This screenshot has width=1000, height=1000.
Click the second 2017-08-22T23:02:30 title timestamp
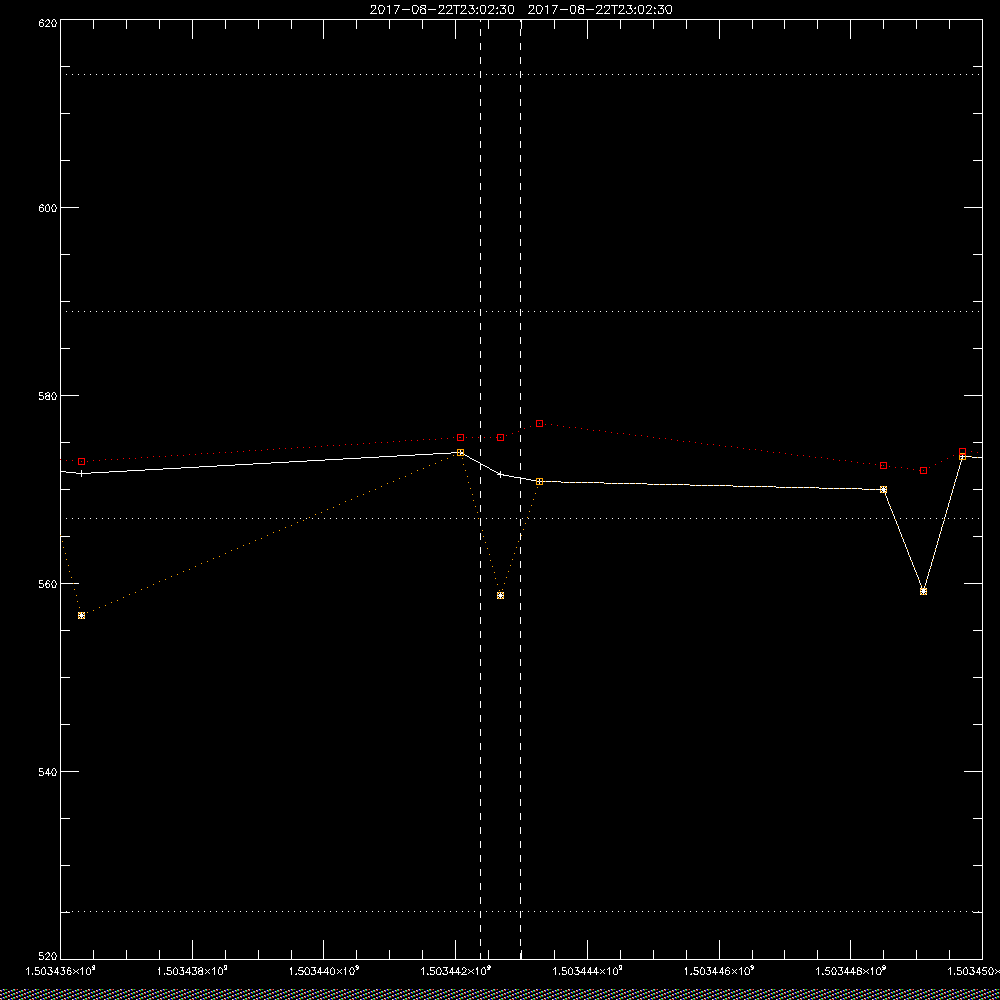tap(599, 10)
